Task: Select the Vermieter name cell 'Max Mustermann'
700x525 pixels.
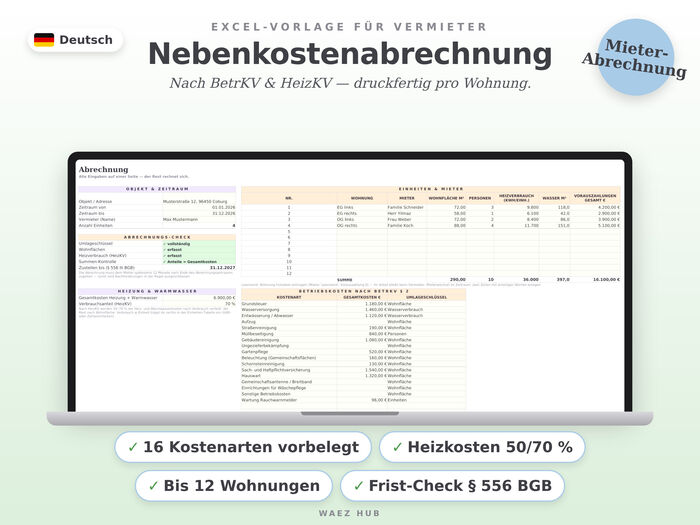Action: pyautogui.click(x=199, y=220)
